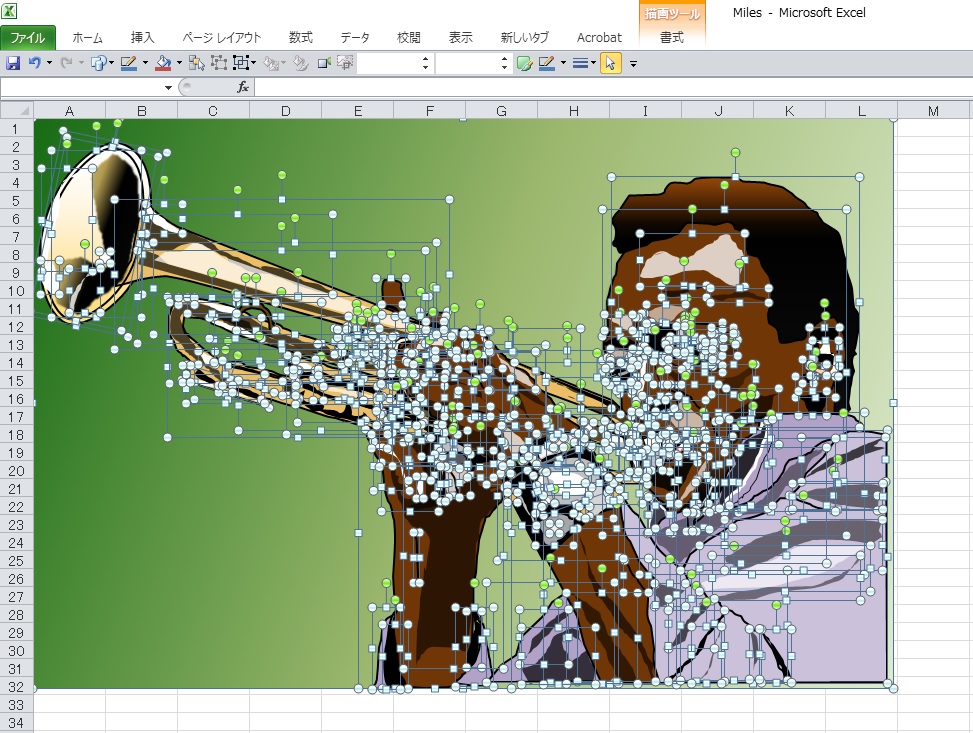
Task: Open the Acrobat tab
Action: tap(599, 38)
